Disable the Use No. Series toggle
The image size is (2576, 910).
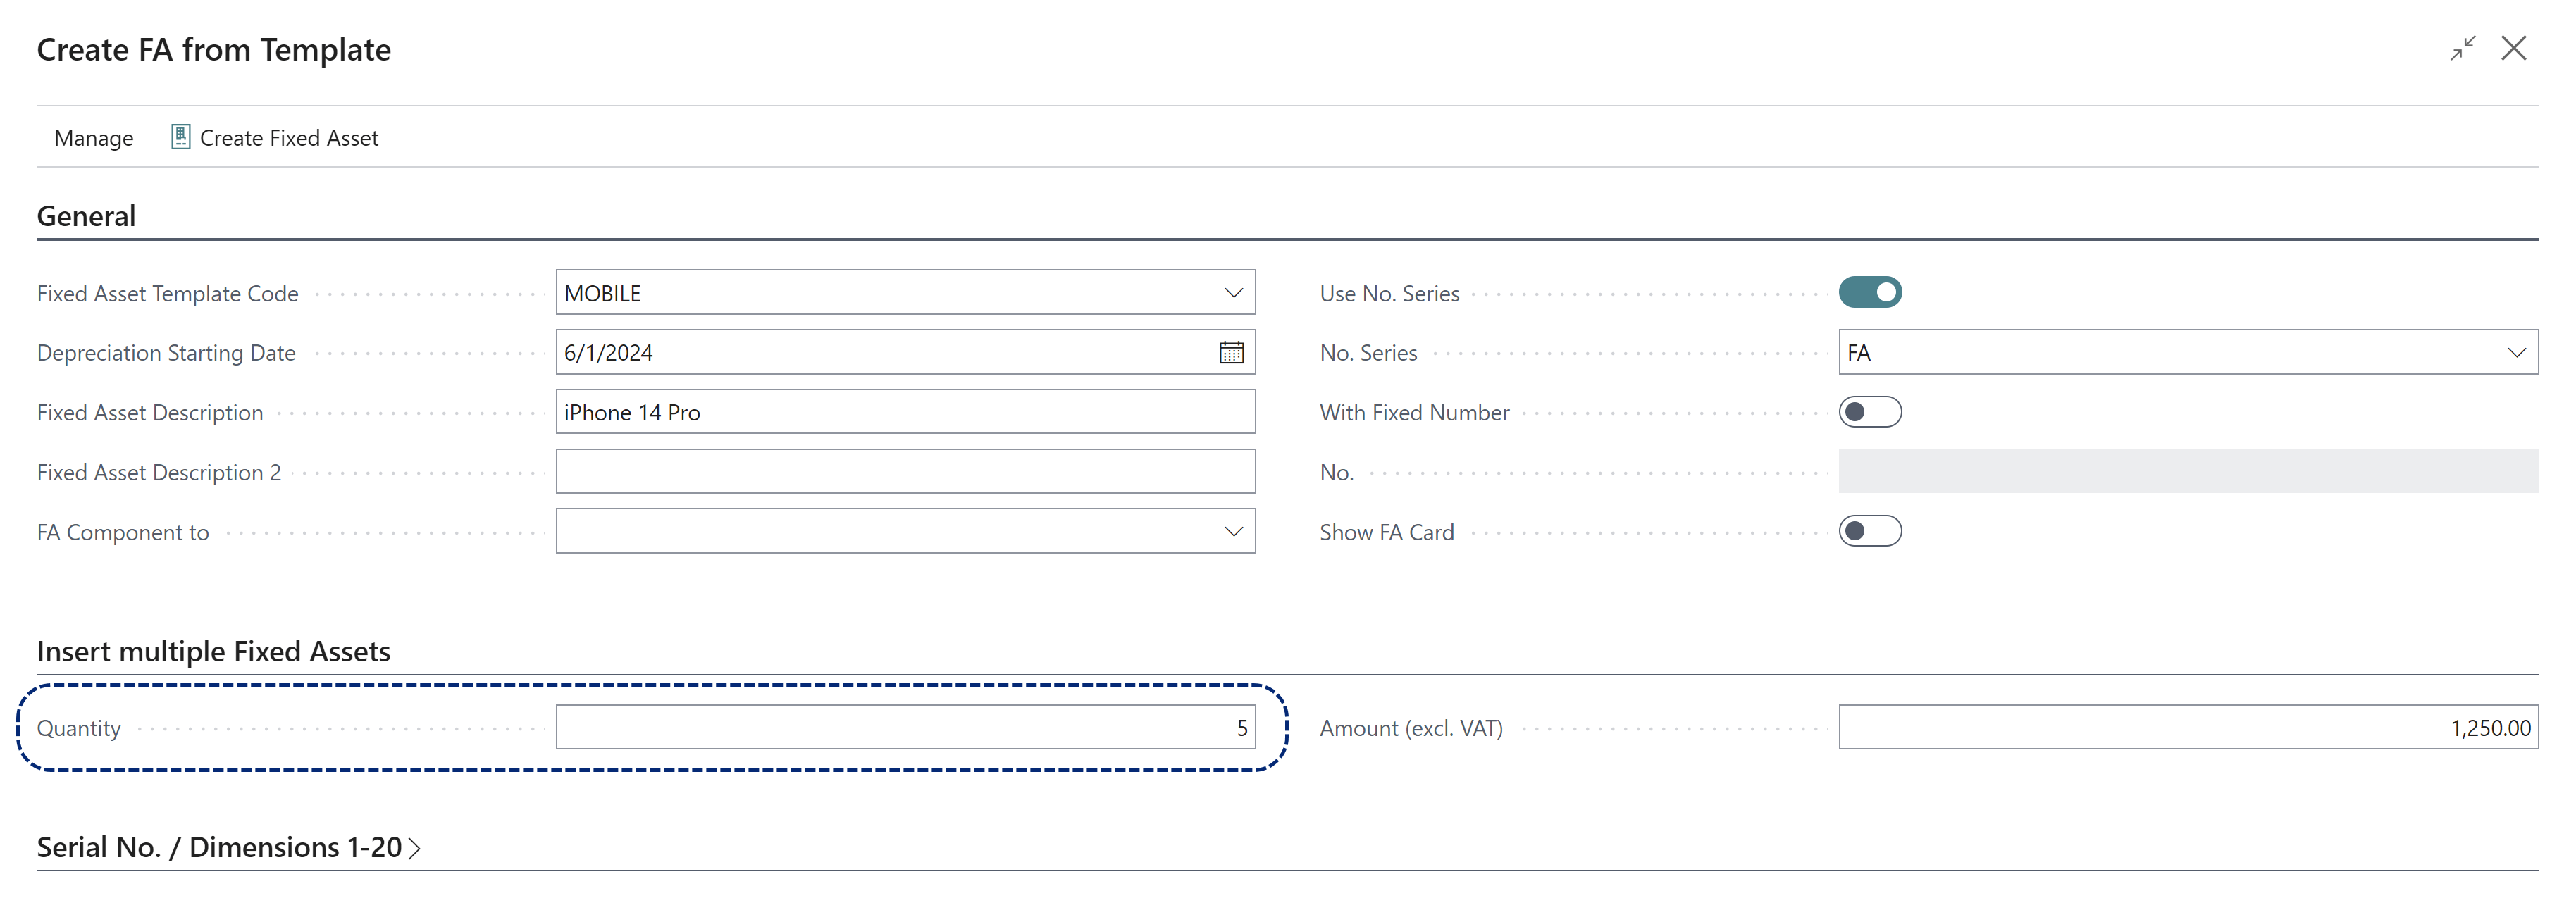point(1870,292)
